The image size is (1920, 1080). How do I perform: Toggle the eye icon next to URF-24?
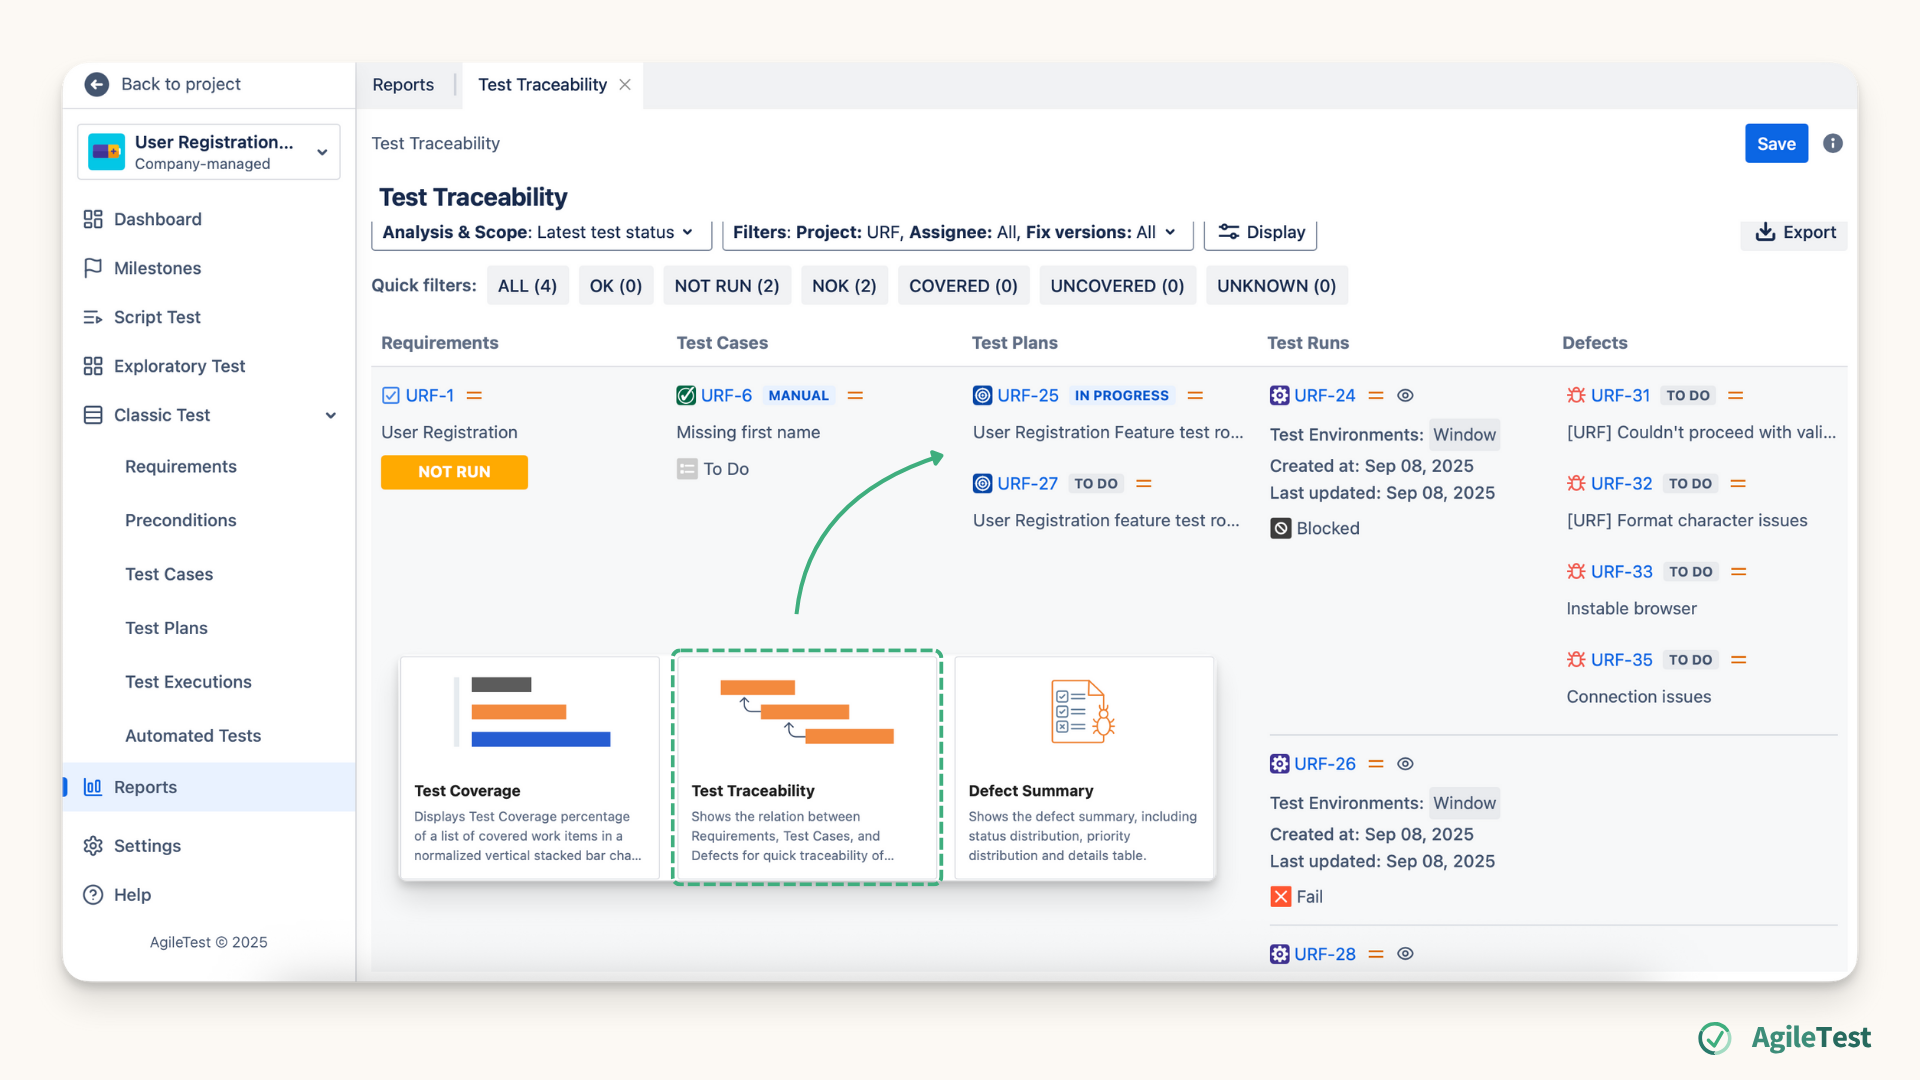[1405, 395]
